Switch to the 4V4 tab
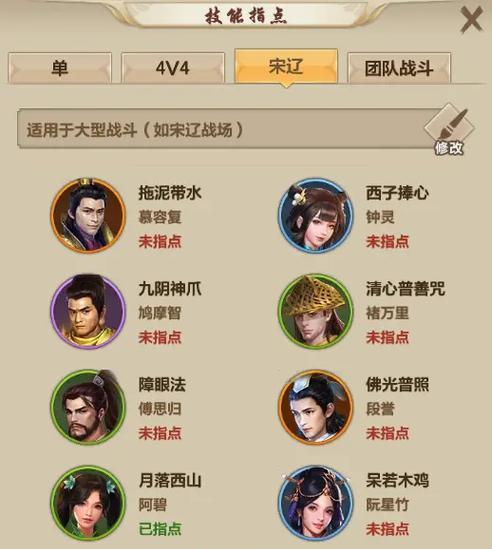 [173, 68]
